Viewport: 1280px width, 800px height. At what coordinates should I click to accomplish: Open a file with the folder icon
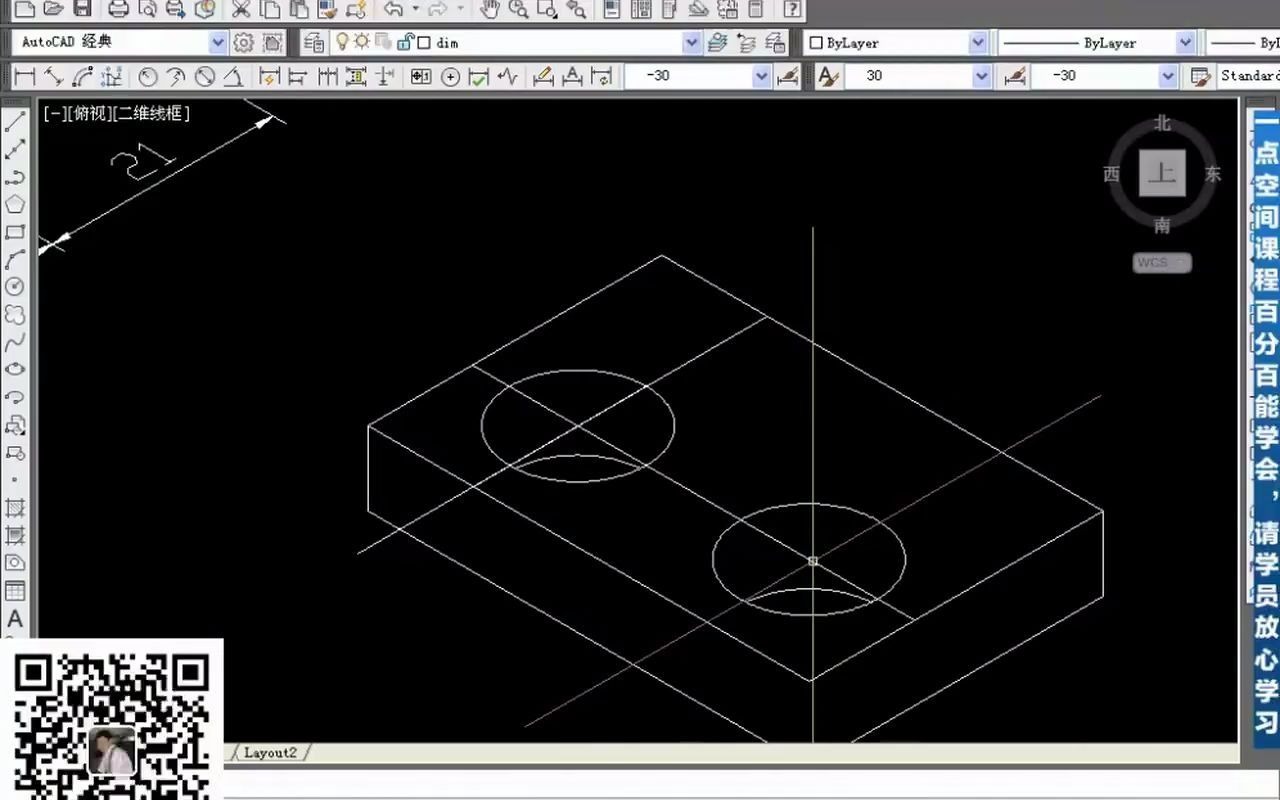point(54,10)
